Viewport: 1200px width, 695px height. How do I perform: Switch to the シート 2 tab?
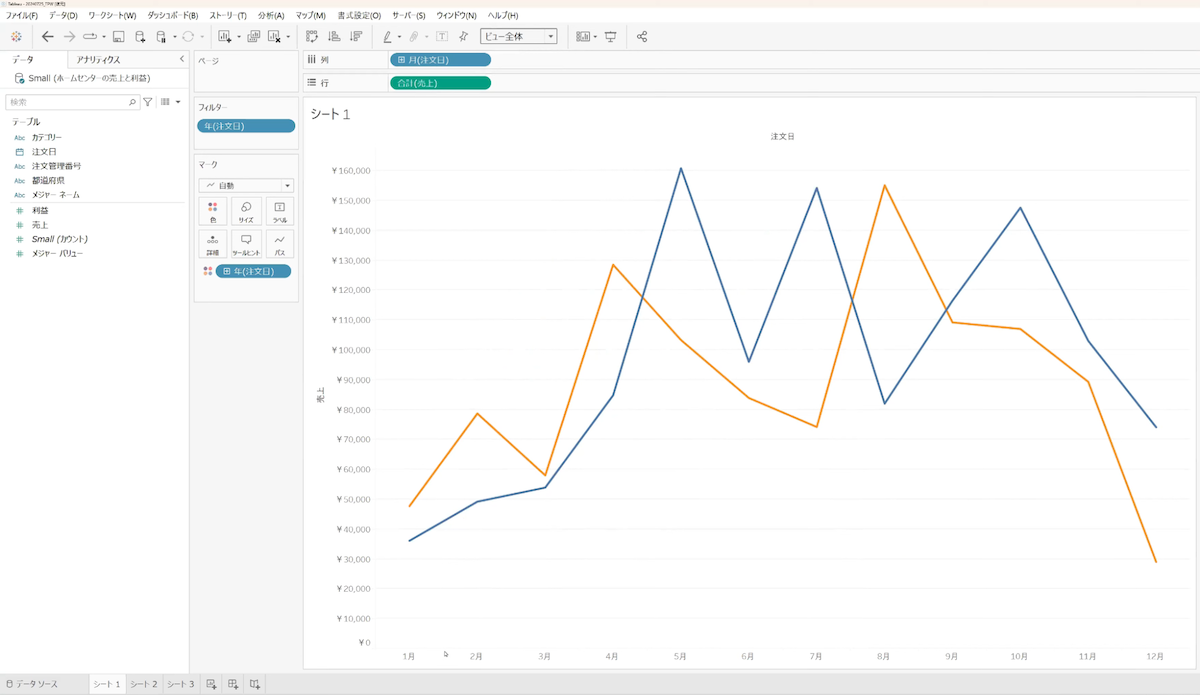click(x=143, y=684)
